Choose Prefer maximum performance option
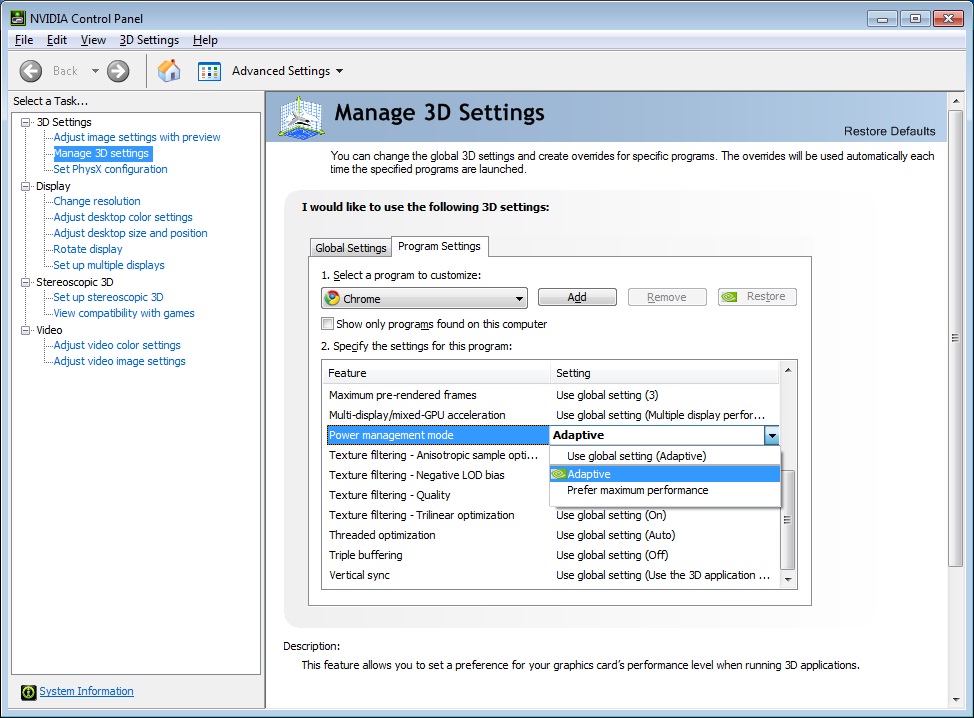 [x=665, y=490]
